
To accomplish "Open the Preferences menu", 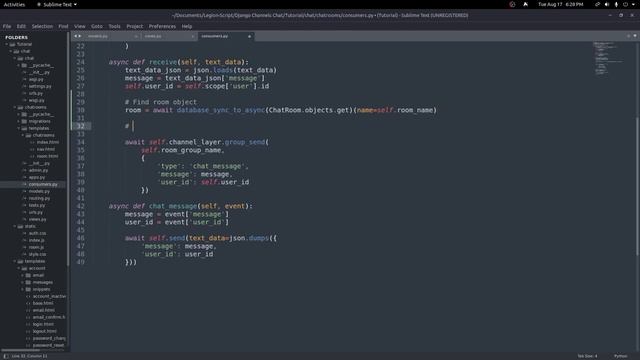I will point(162,26).
